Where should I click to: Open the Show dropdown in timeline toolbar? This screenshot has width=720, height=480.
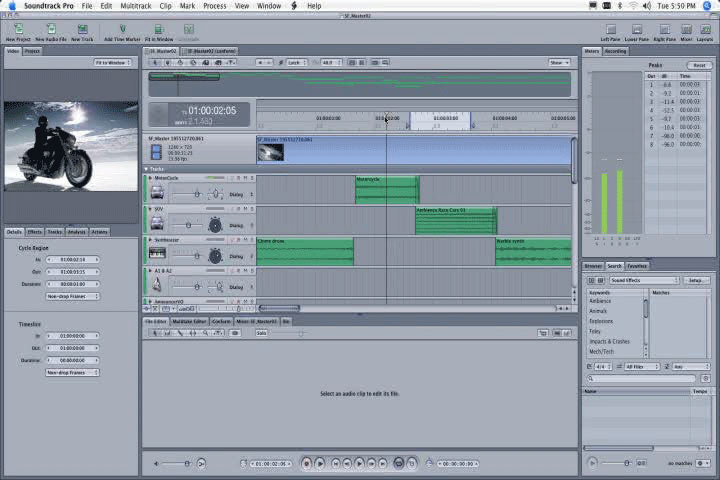coord(559,62)
